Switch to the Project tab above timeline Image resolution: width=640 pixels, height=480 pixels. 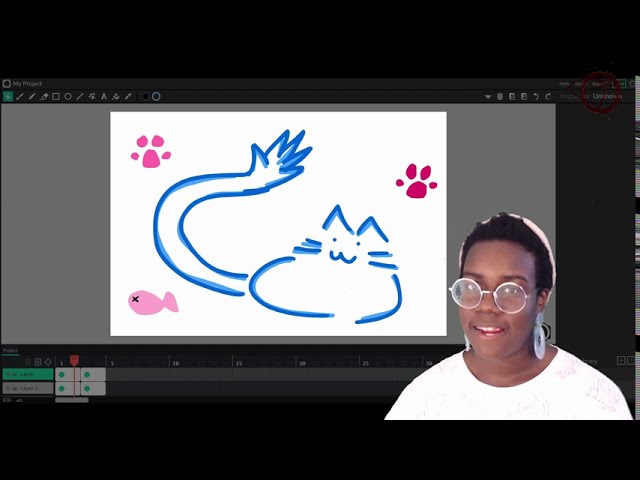coord(10,350)
